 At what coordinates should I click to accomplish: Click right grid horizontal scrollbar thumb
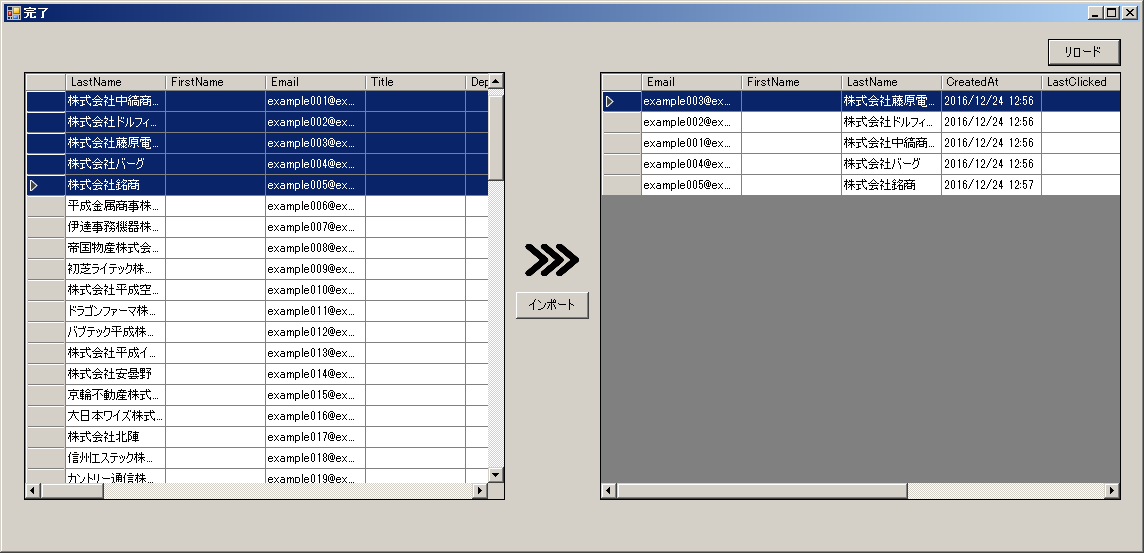pos(762,491)
